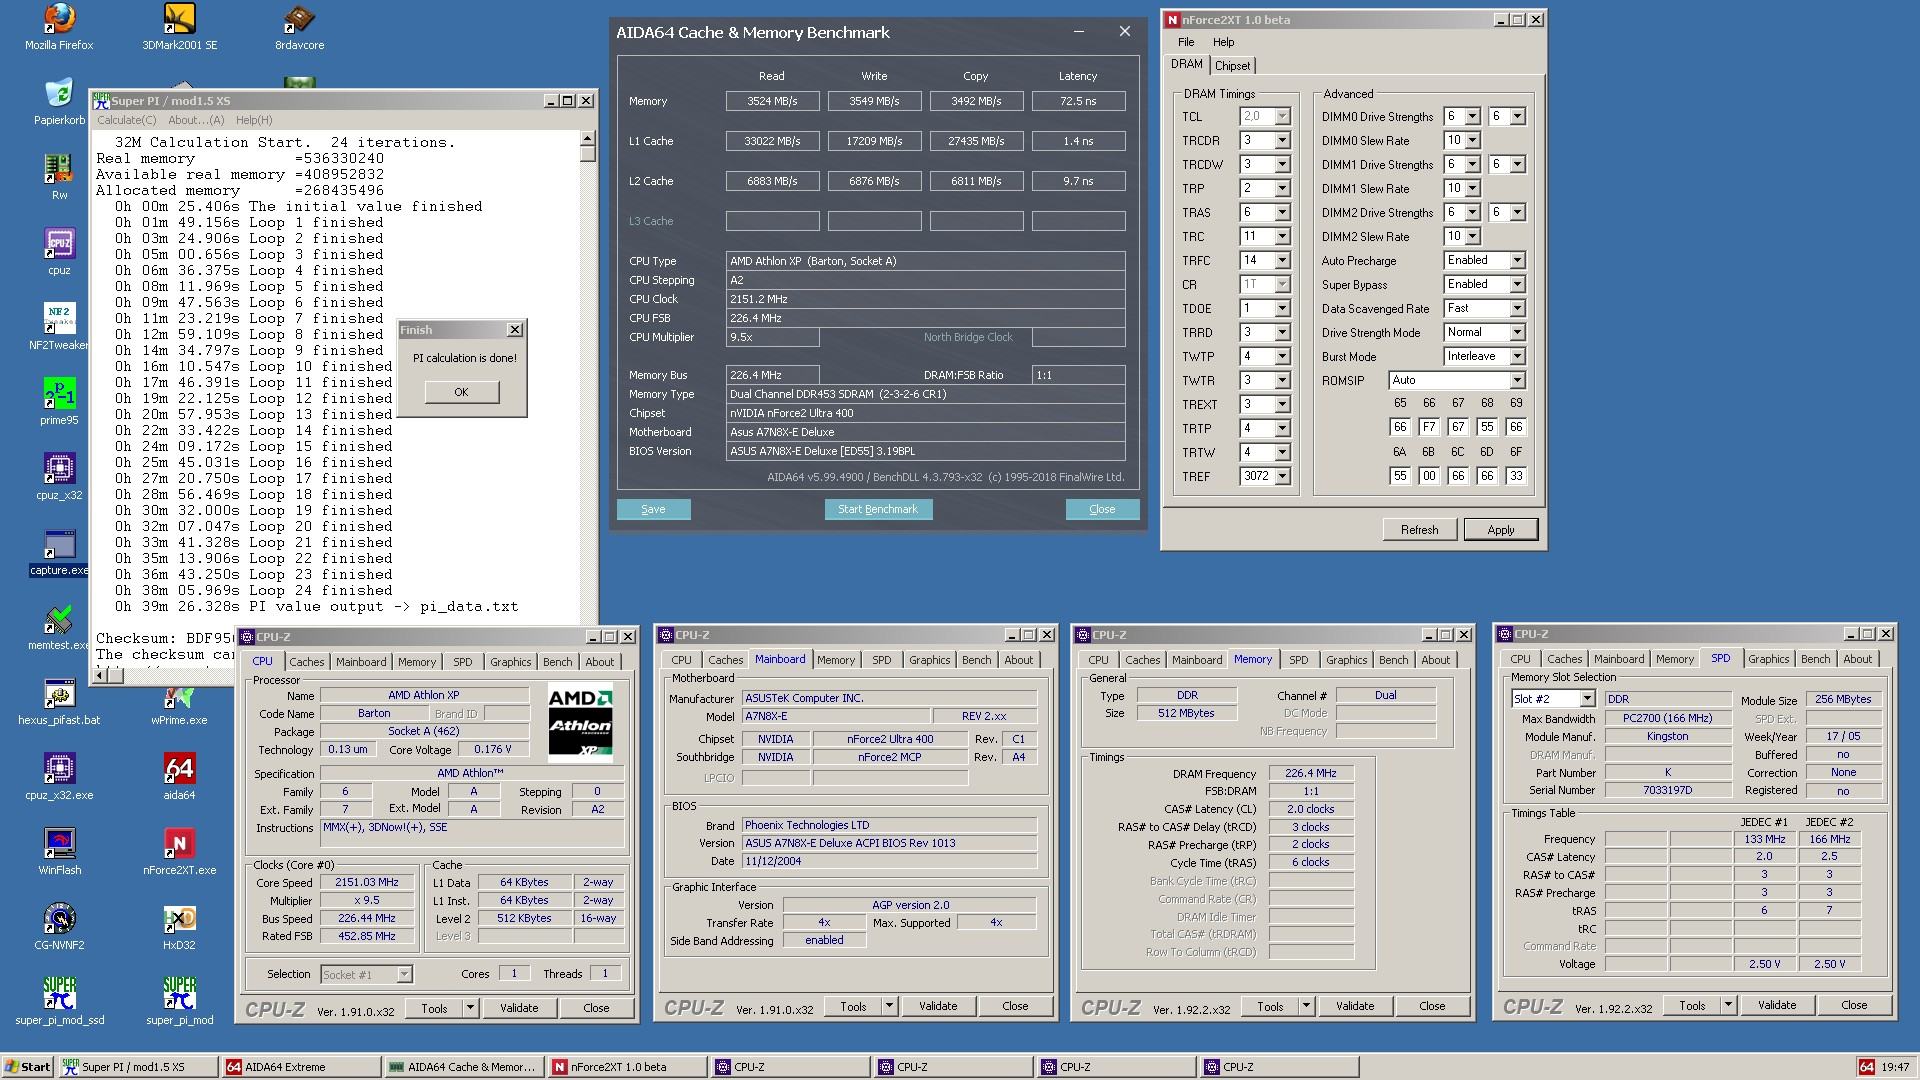Image resolution: width=1920 pixels, height=1080 pixels.
Task: Expand the ROMSIP Auto dropdown
Action: coord(1516,380)
